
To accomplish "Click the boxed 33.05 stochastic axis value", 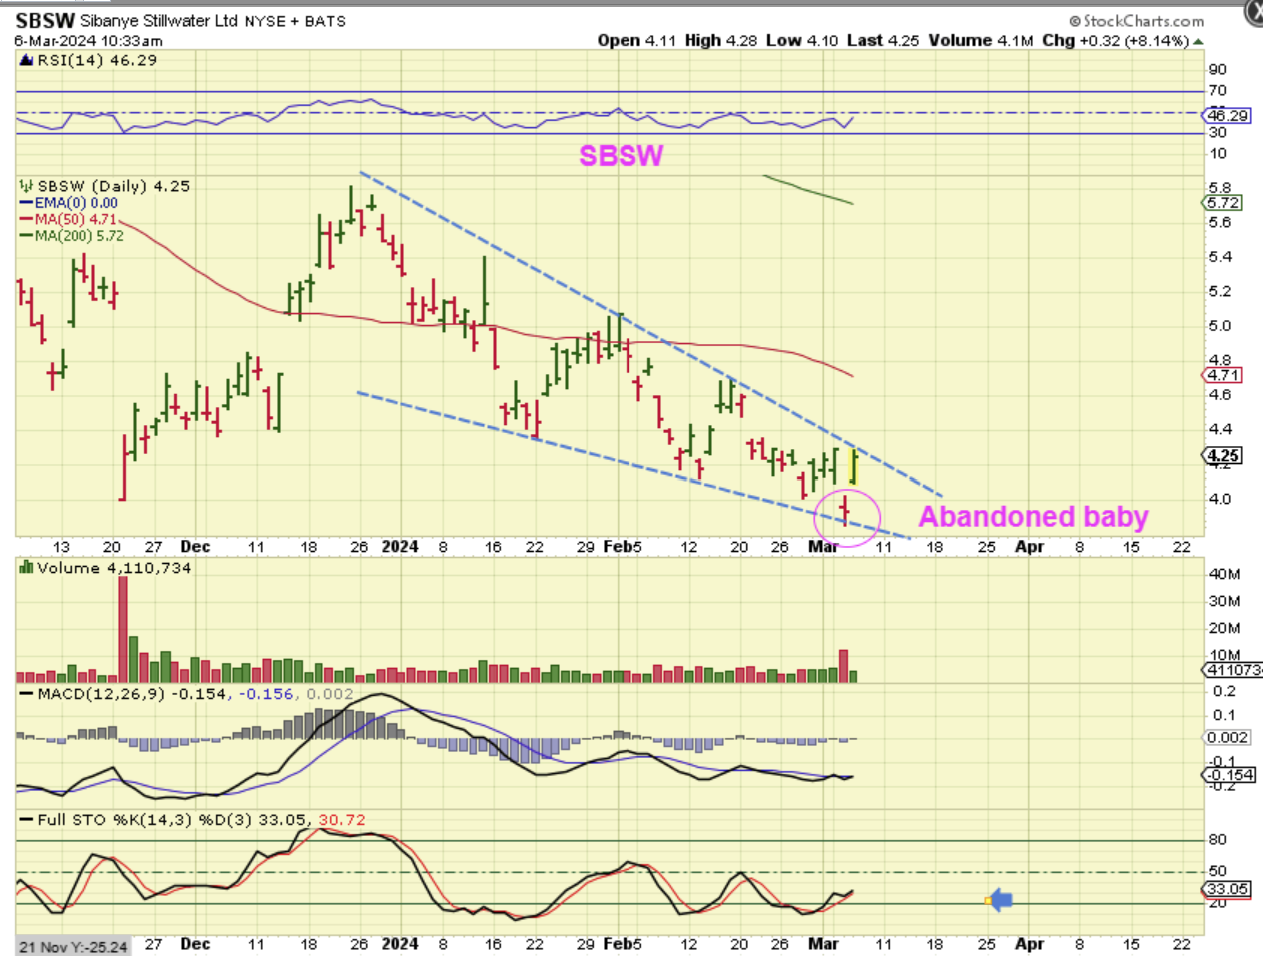I will (x=1227, y=888).
